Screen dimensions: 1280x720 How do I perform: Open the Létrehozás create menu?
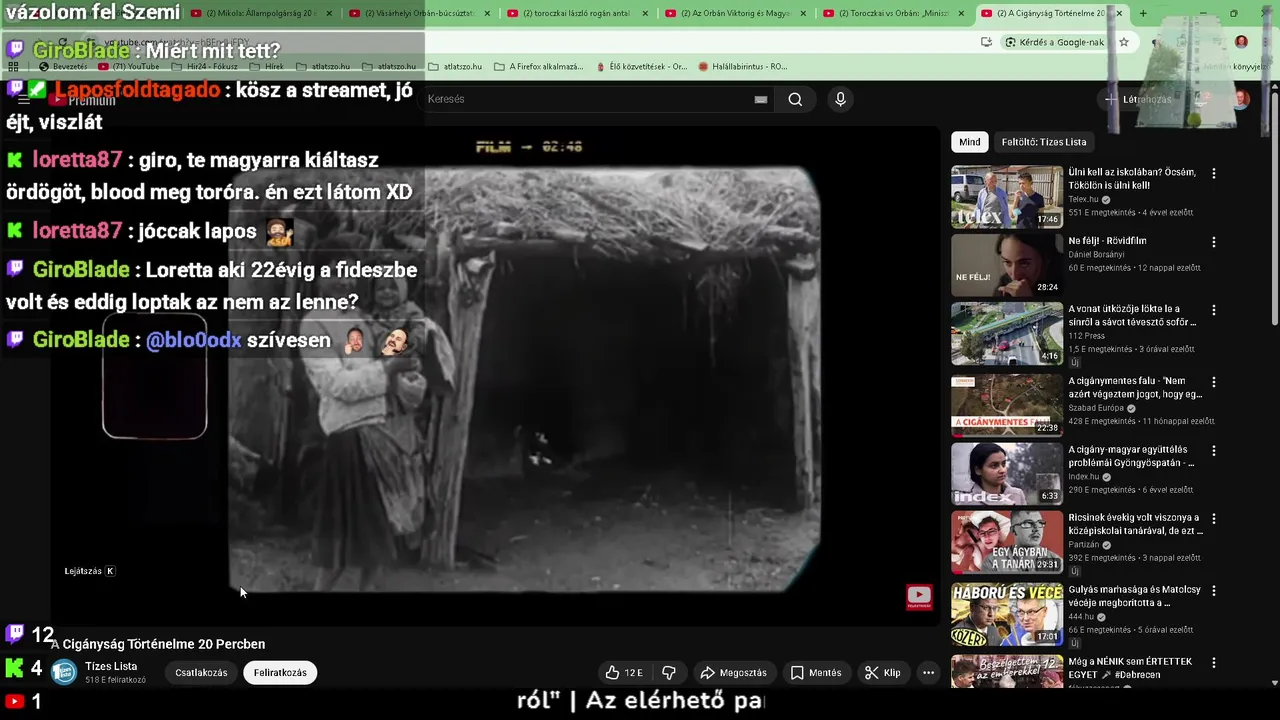(x=1138, y=99)
